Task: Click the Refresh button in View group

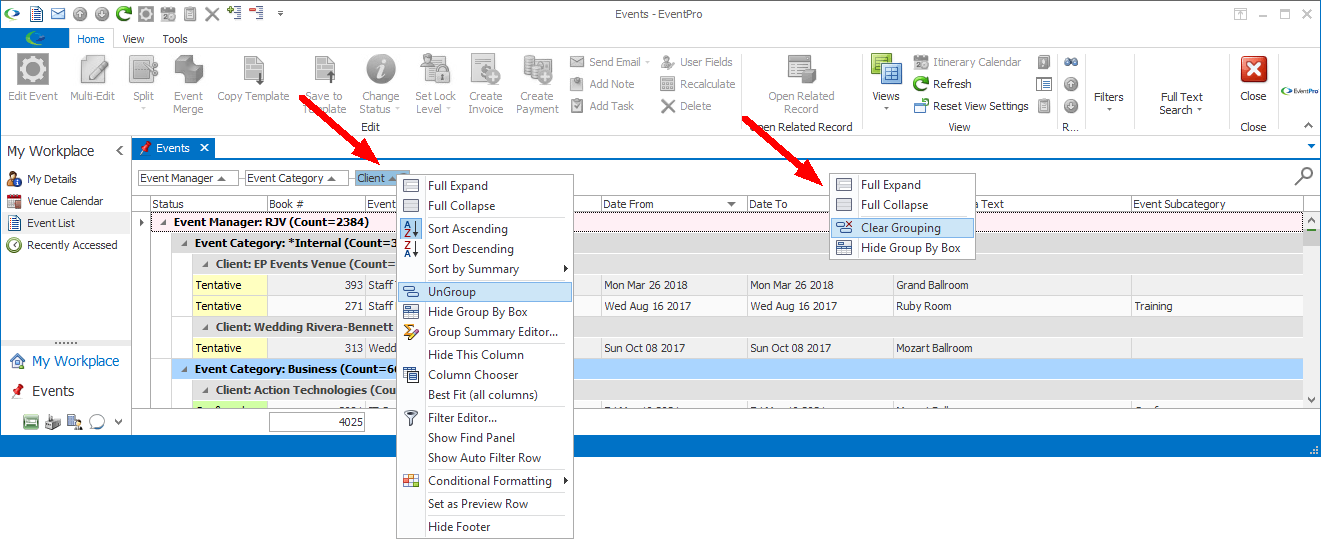Action: [942, 84]
